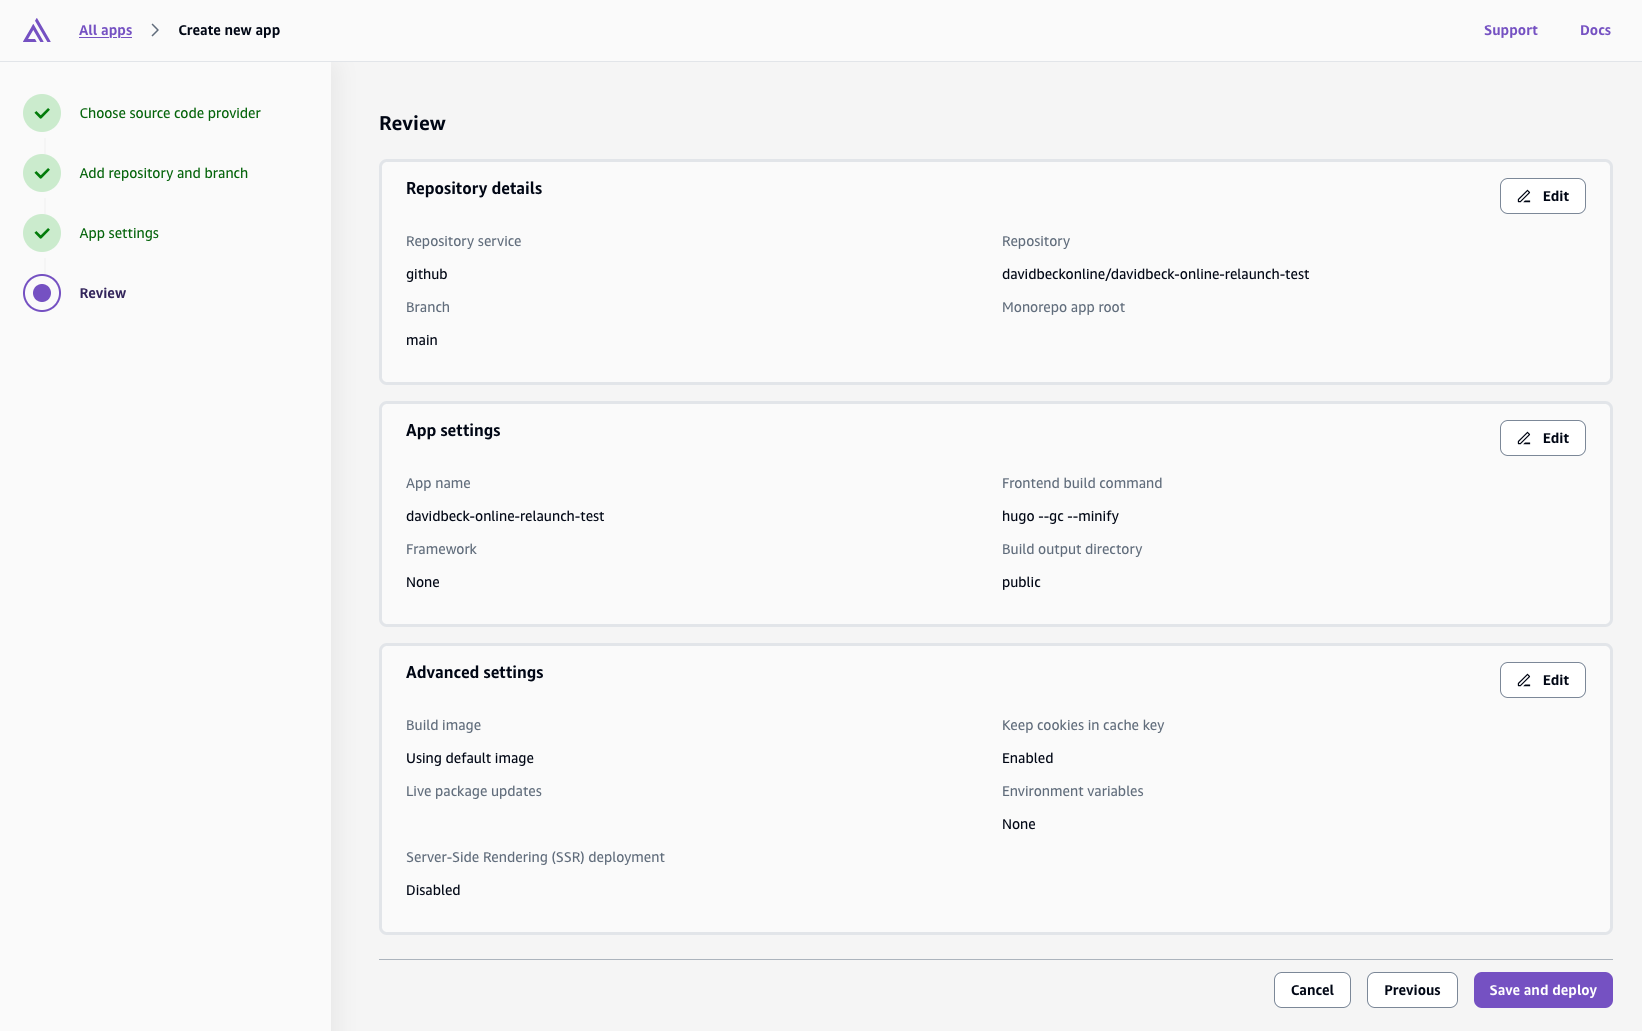Screen dimensions: 1642x1031
Task: Click the Monorepo app root label
Action: (x=1063, y=307)
